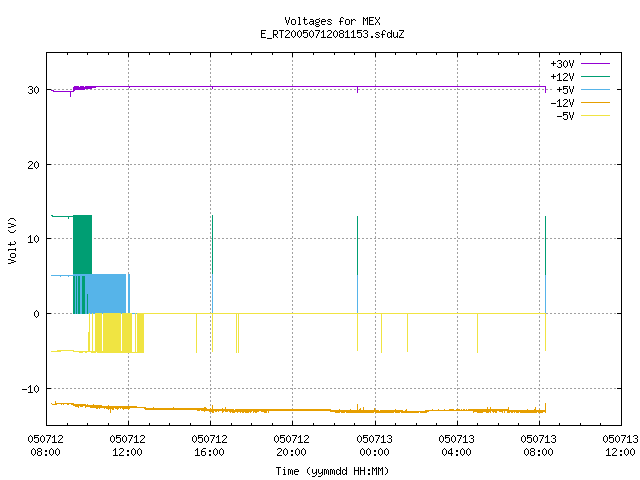Click the "Time (yymmdd HH:MM)" x-axis title
640x480 pixels.
pyautogui.click(x=332, y=471)
